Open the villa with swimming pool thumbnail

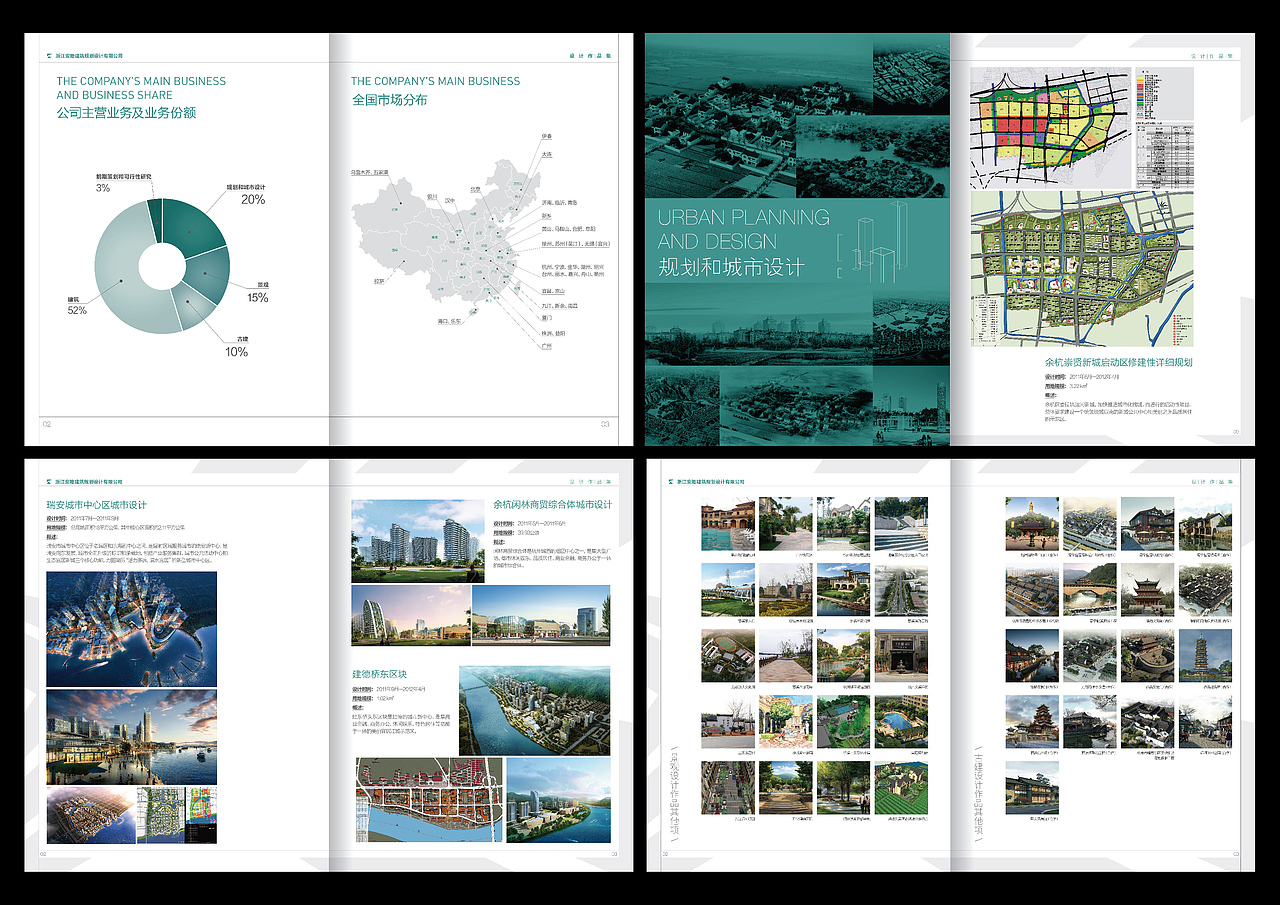[x=728, y=523]
